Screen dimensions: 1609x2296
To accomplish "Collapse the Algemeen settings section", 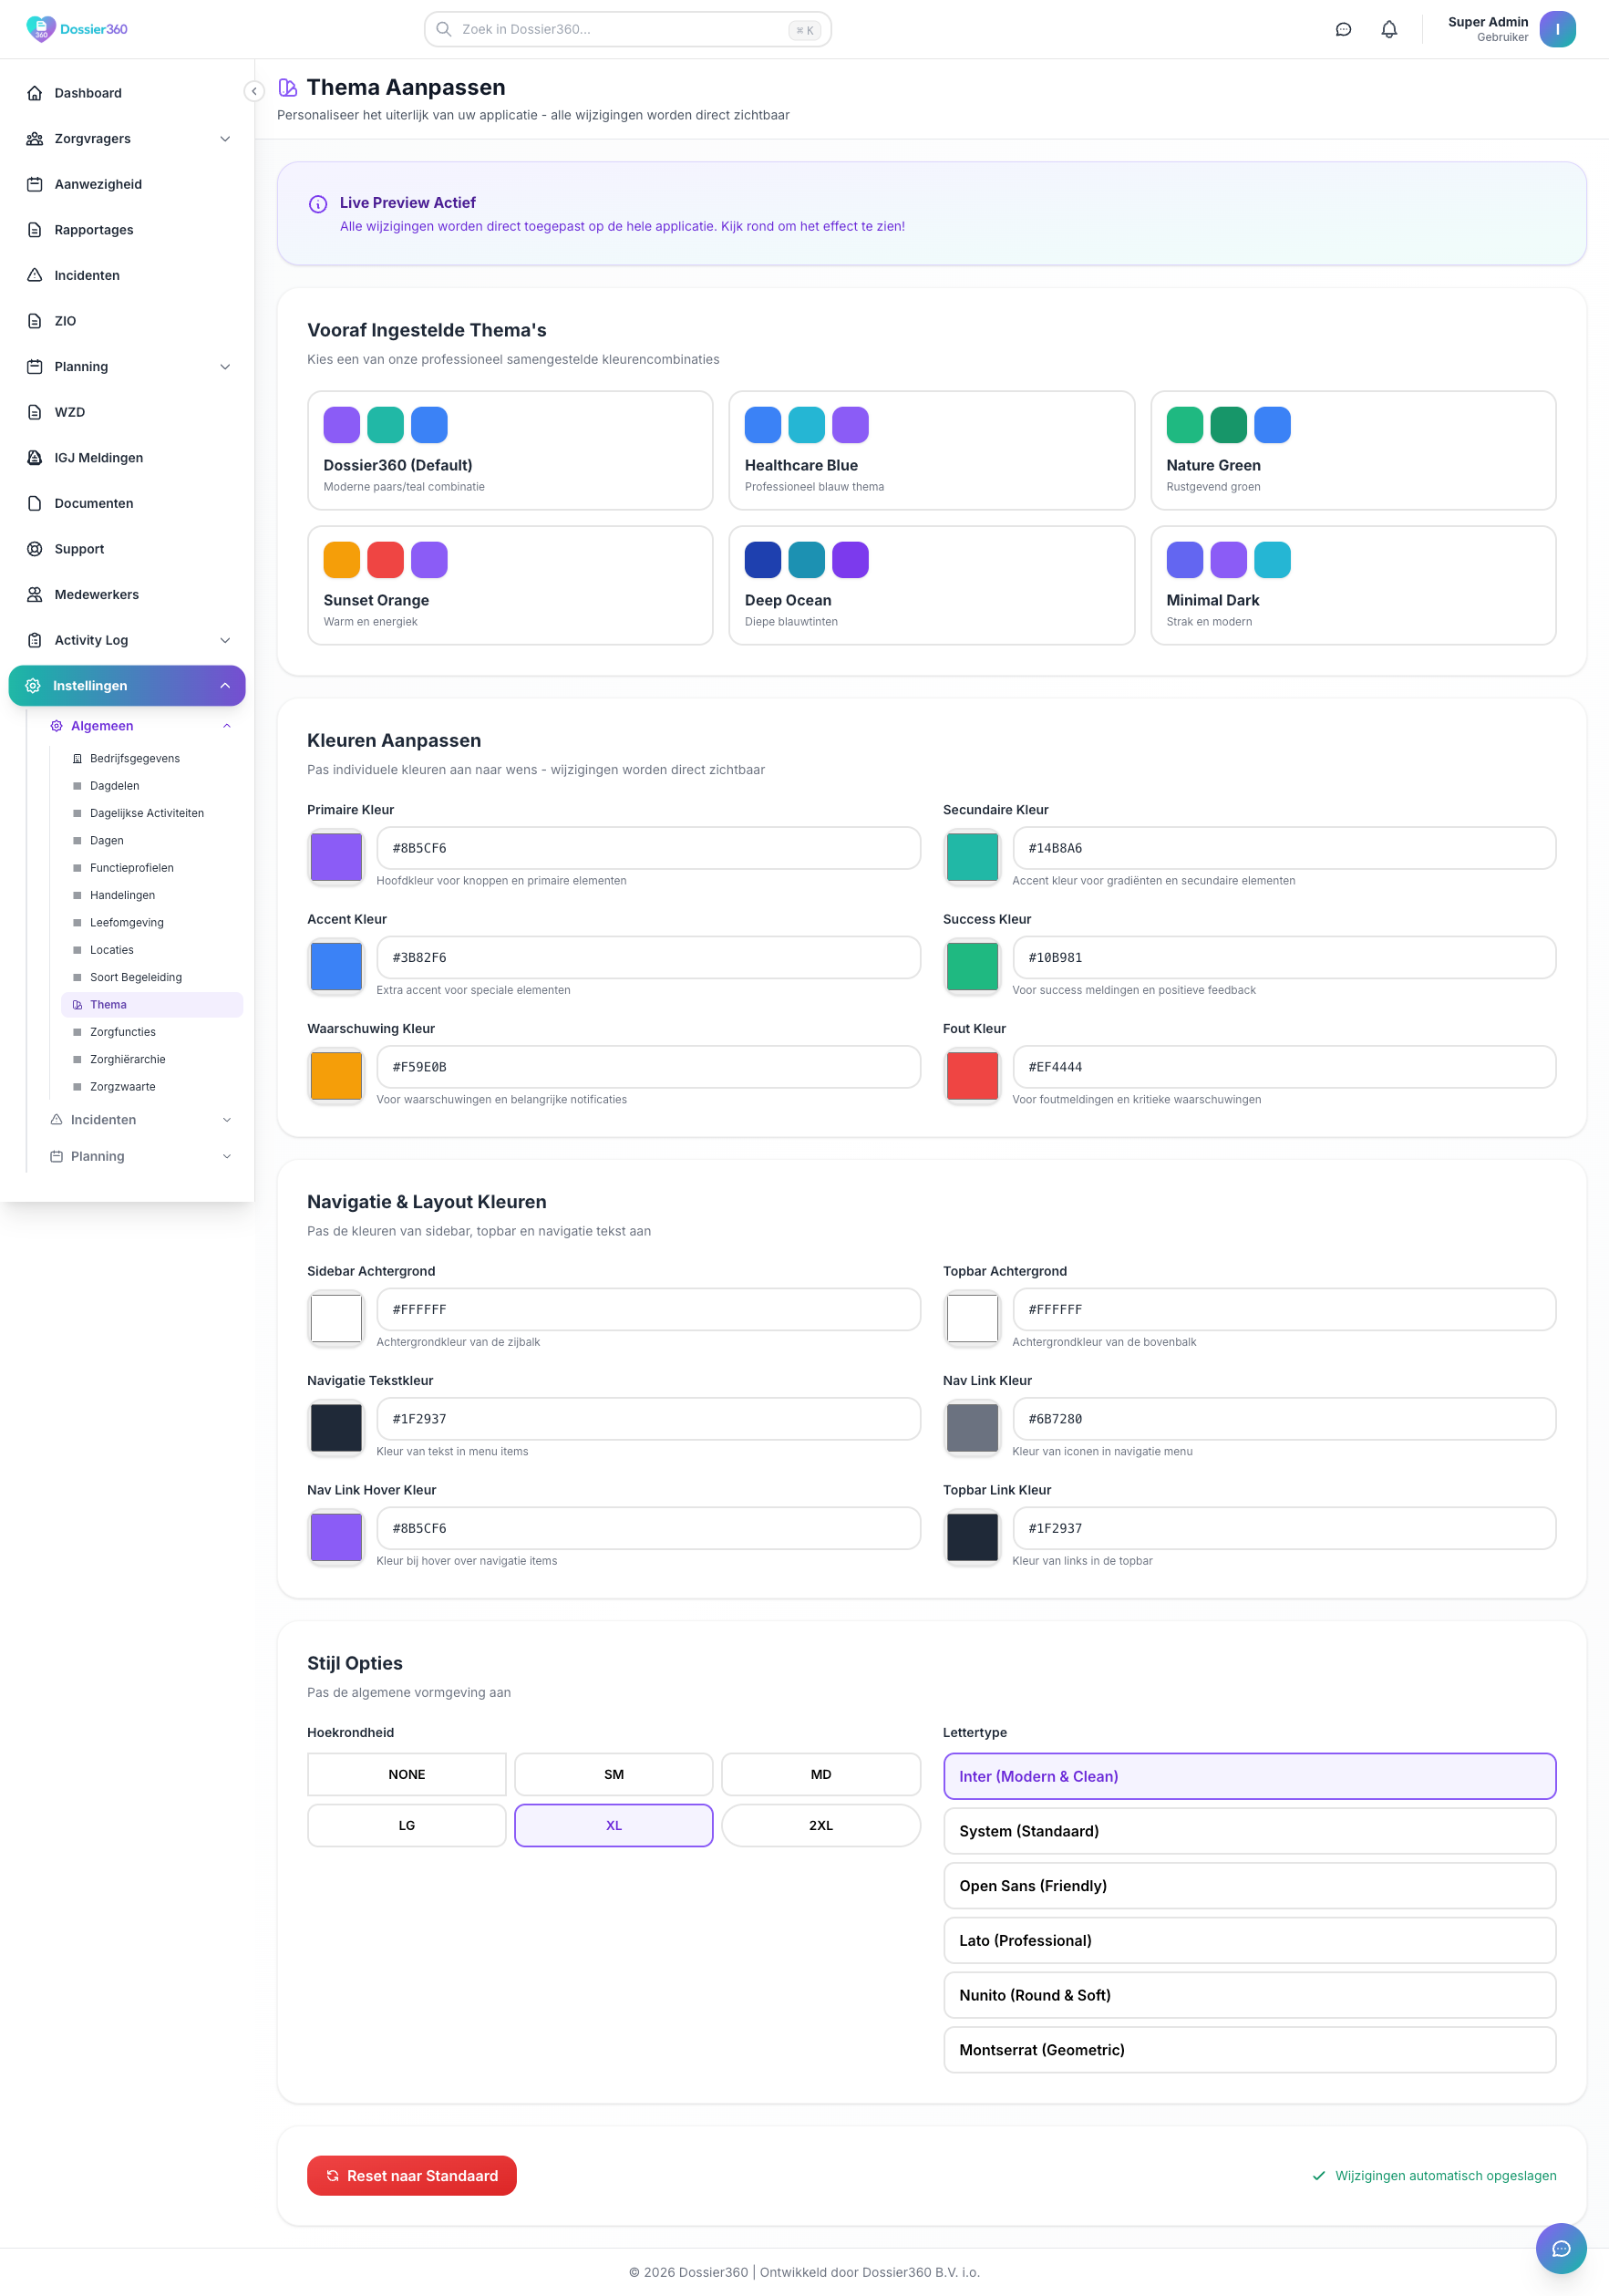I will 227,726.
